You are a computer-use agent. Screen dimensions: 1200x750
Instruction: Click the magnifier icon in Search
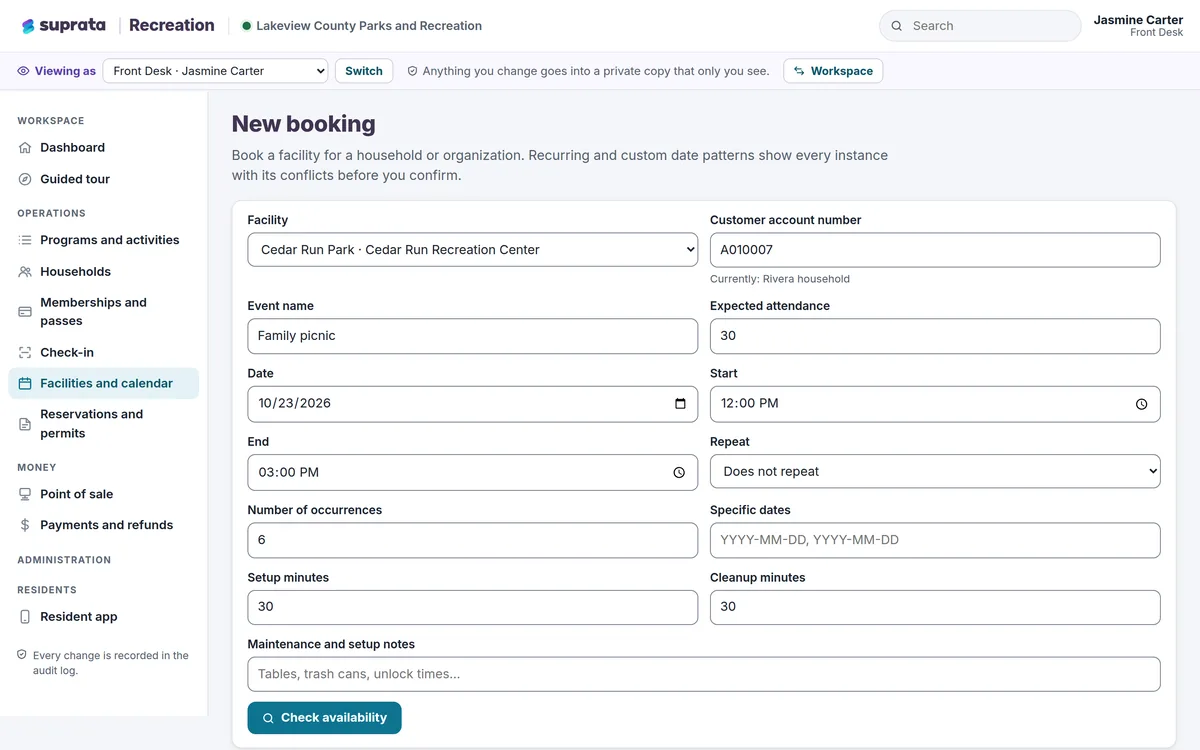pyautogui.click(x=897, y=26)
